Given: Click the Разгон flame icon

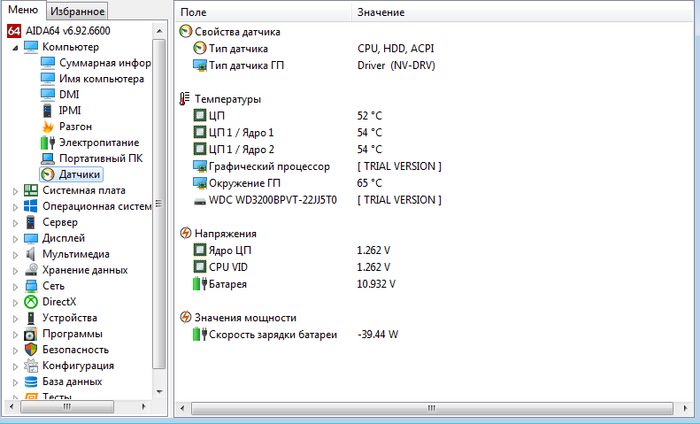Looking at the screenshot, I should point(48,127).
